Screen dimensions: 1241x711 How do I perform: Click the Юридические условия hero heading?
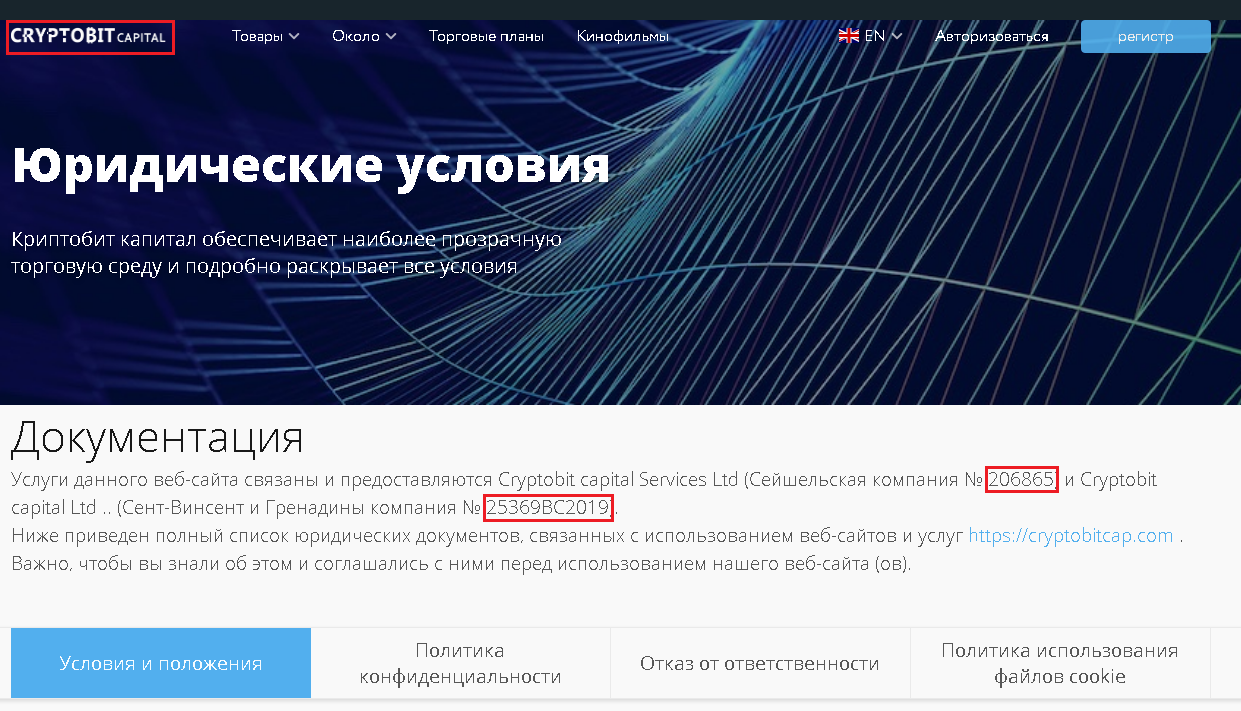coord(310,165)
